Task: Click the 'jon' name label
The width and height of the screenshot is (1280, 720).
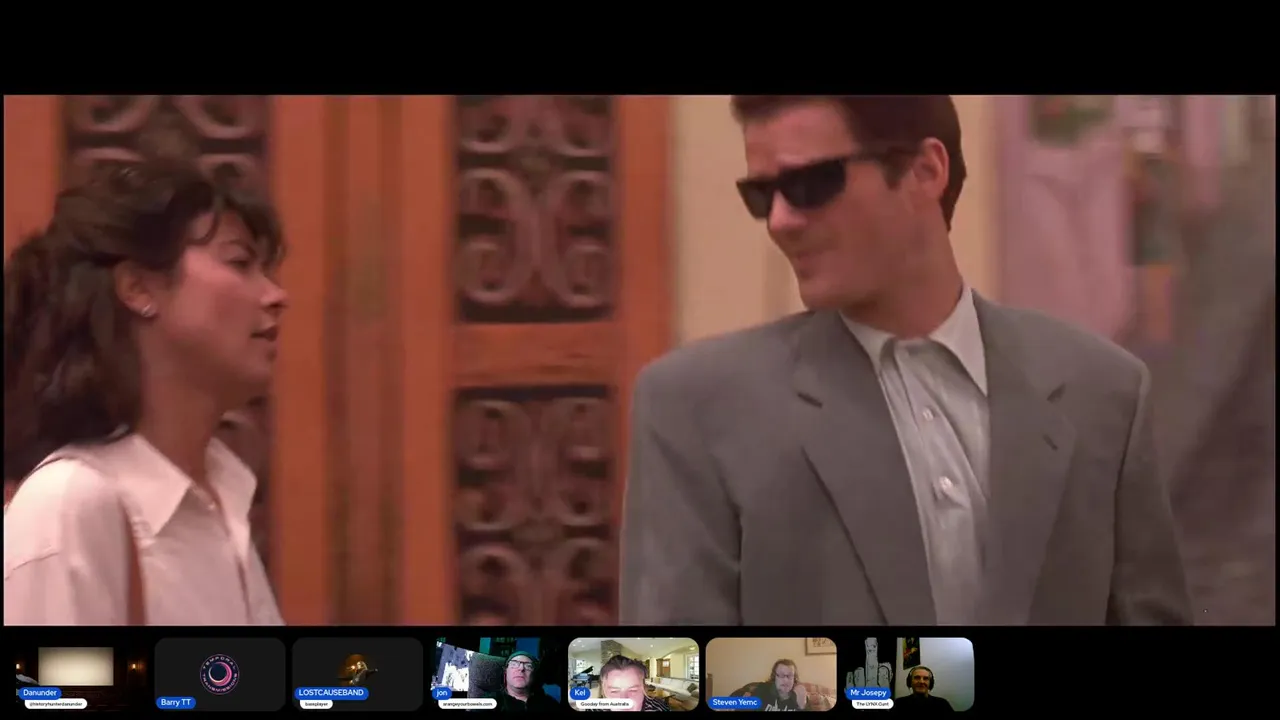Action: click(x=442, y=692)
